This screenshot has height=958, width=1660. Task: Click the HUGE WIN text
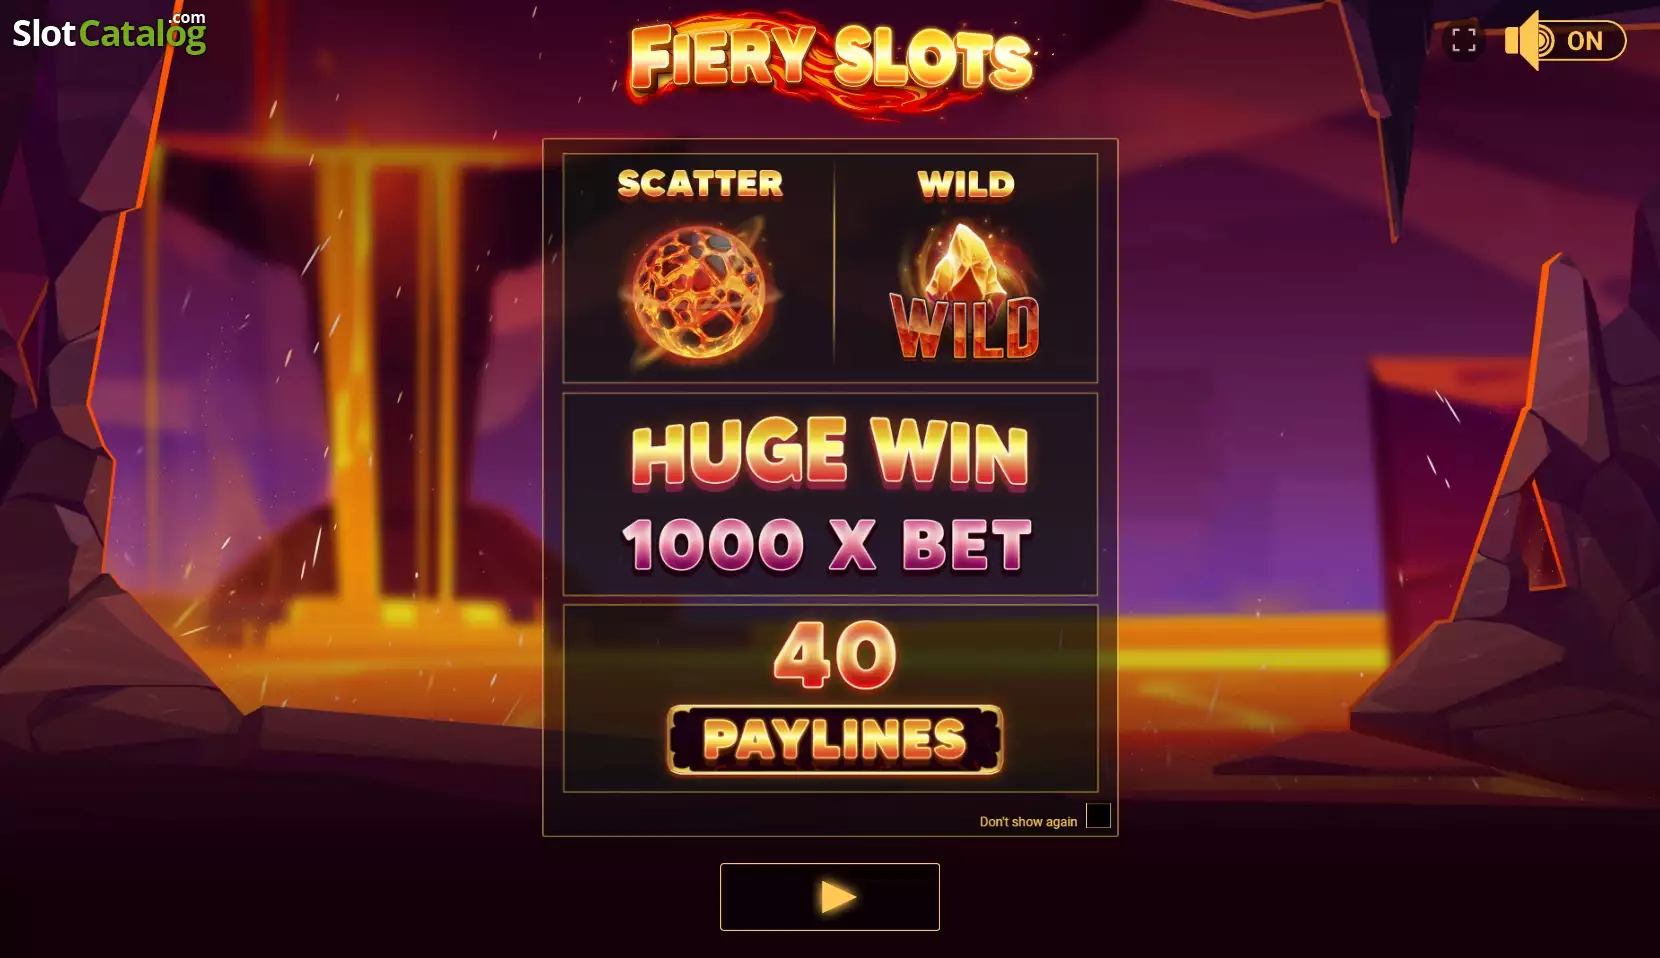tap(830, 454)
